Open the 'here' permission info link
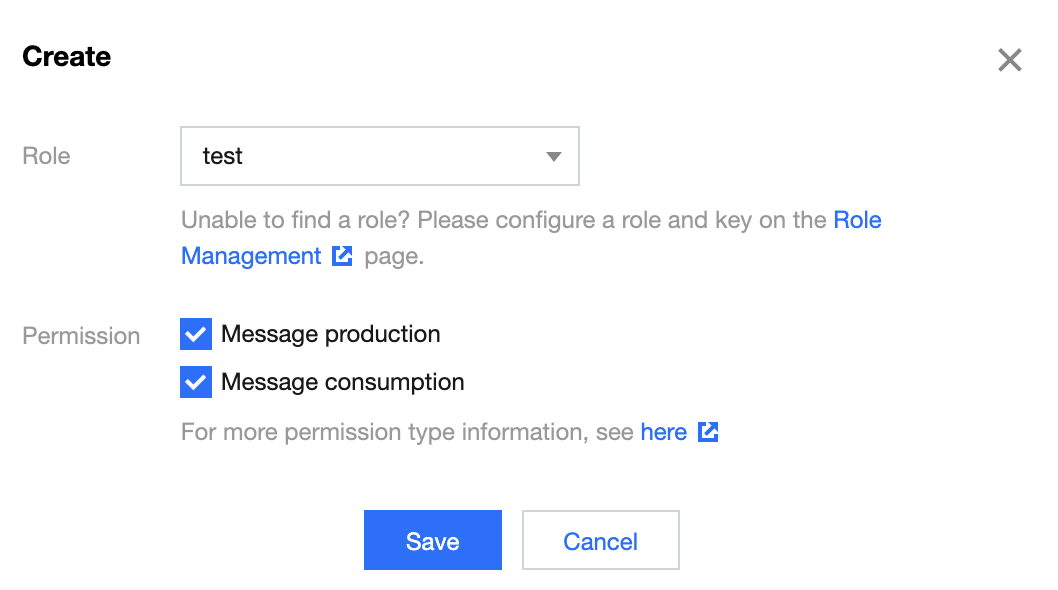Image resolution: width=1058 pixels, height=590 pixels. coord(664,432)
